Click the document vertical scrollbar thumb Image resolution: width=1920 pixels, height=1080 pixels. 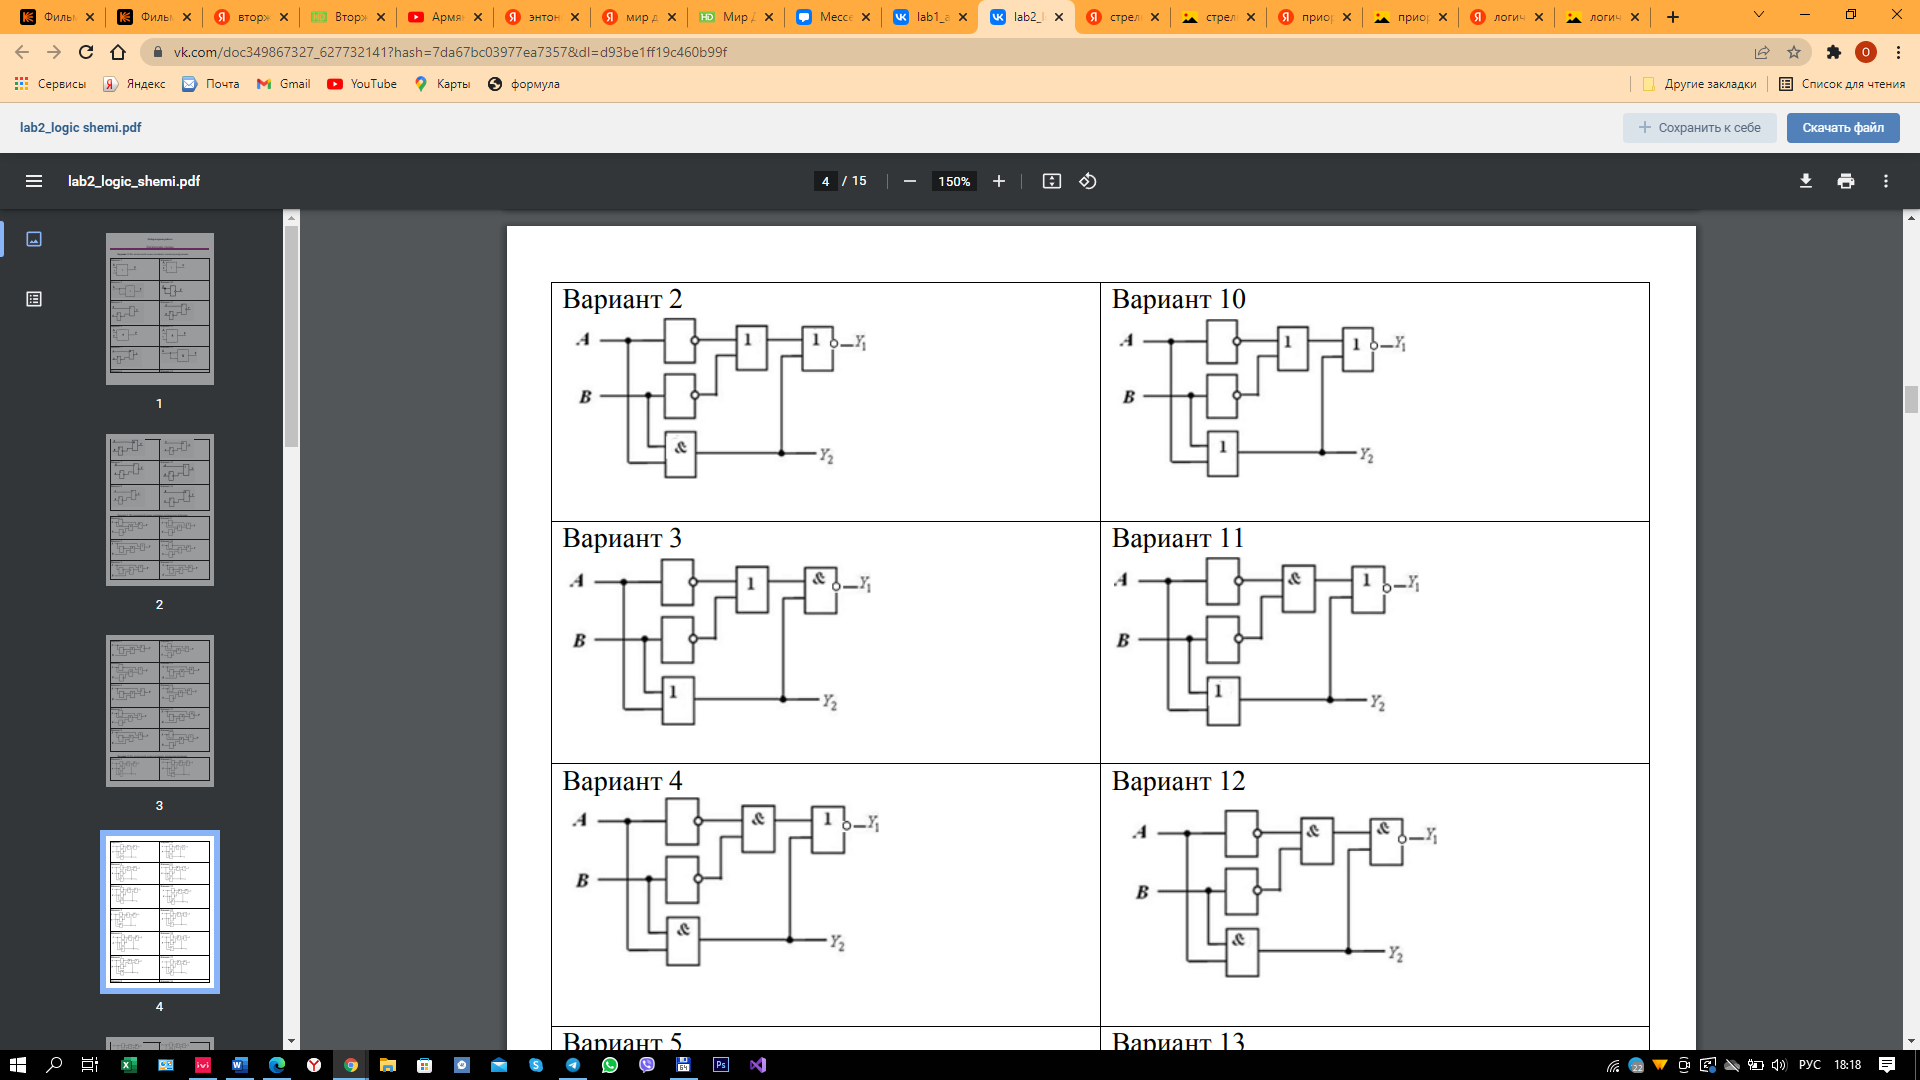click(1911, 399)
